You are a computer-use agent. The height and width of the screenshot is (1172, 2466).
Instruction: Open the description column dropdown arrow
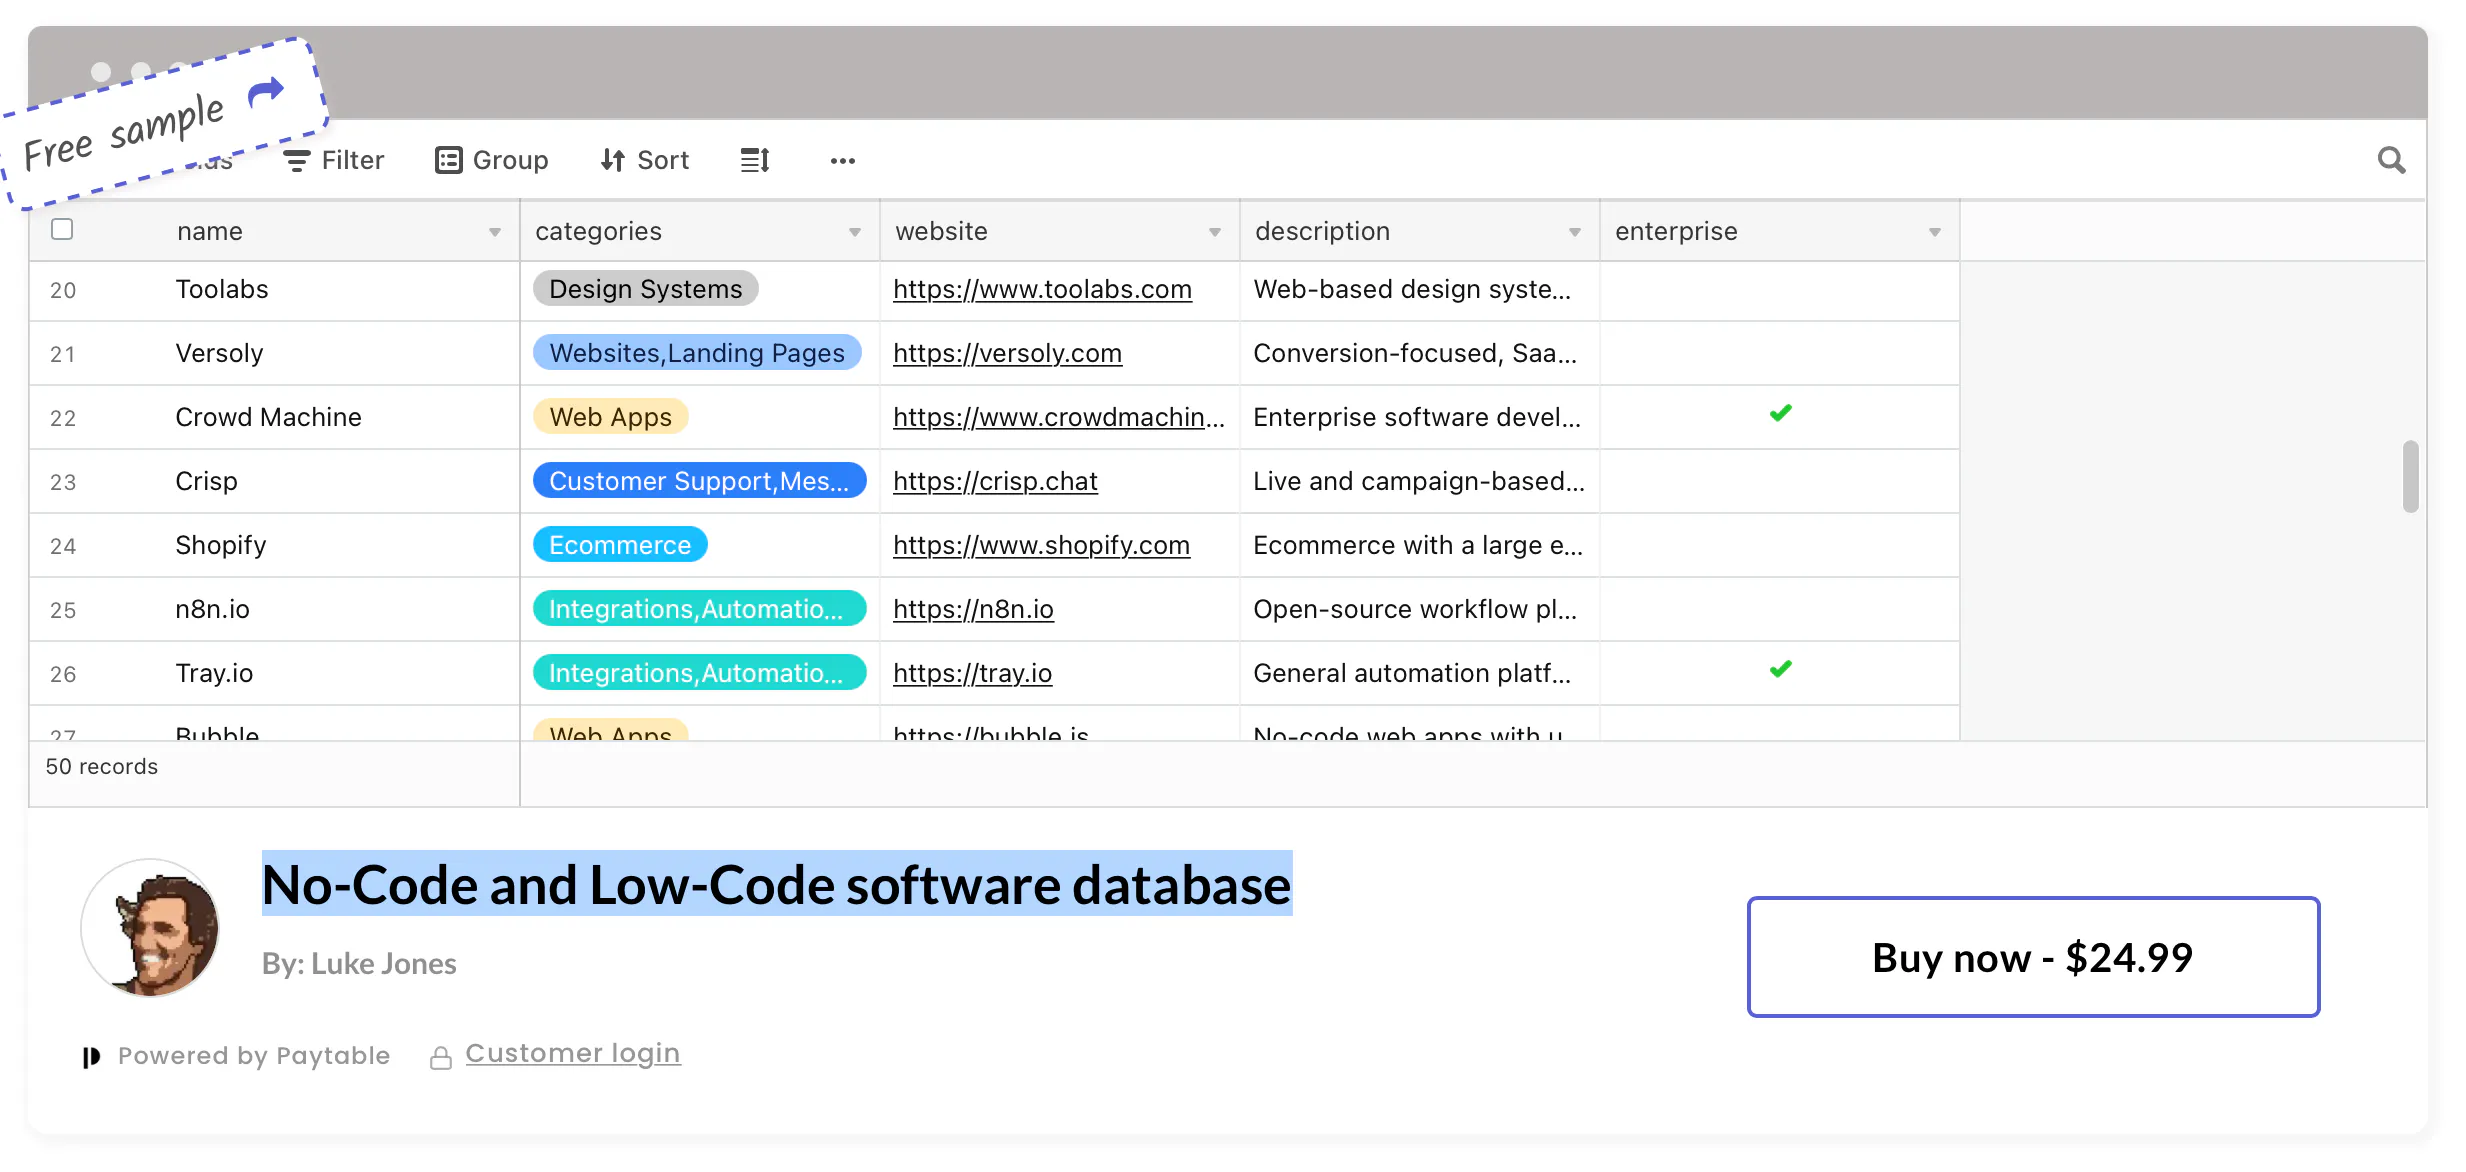click(x=1575, y=232)
